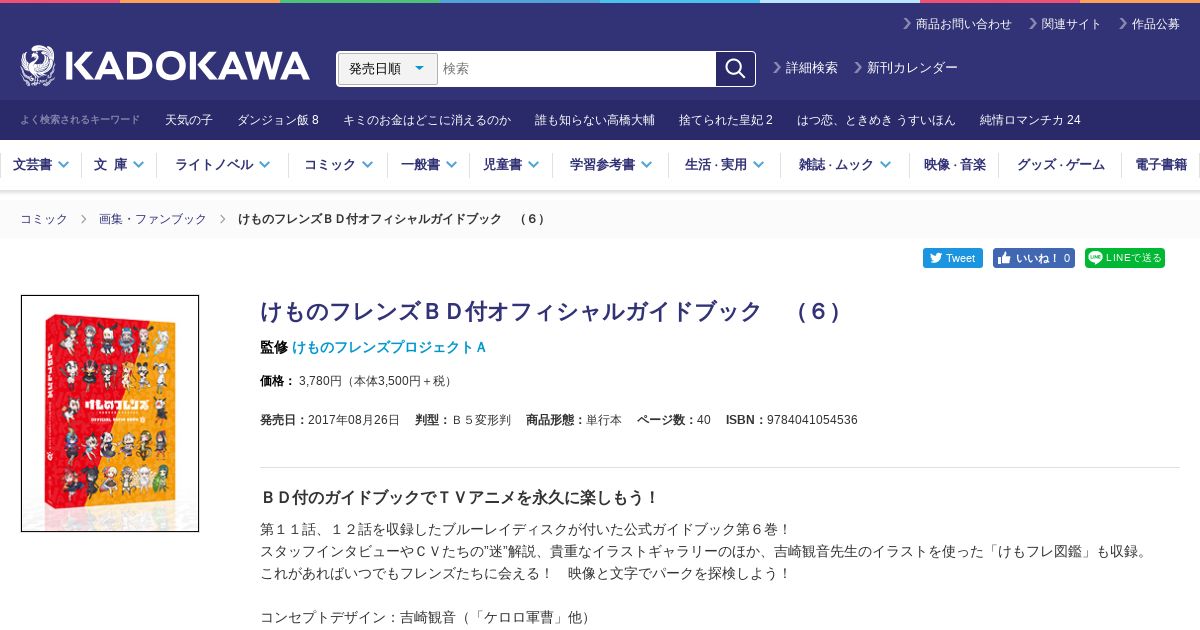Share via the Tweet button
1200x630 pixels.
click(x=953, y=258)
